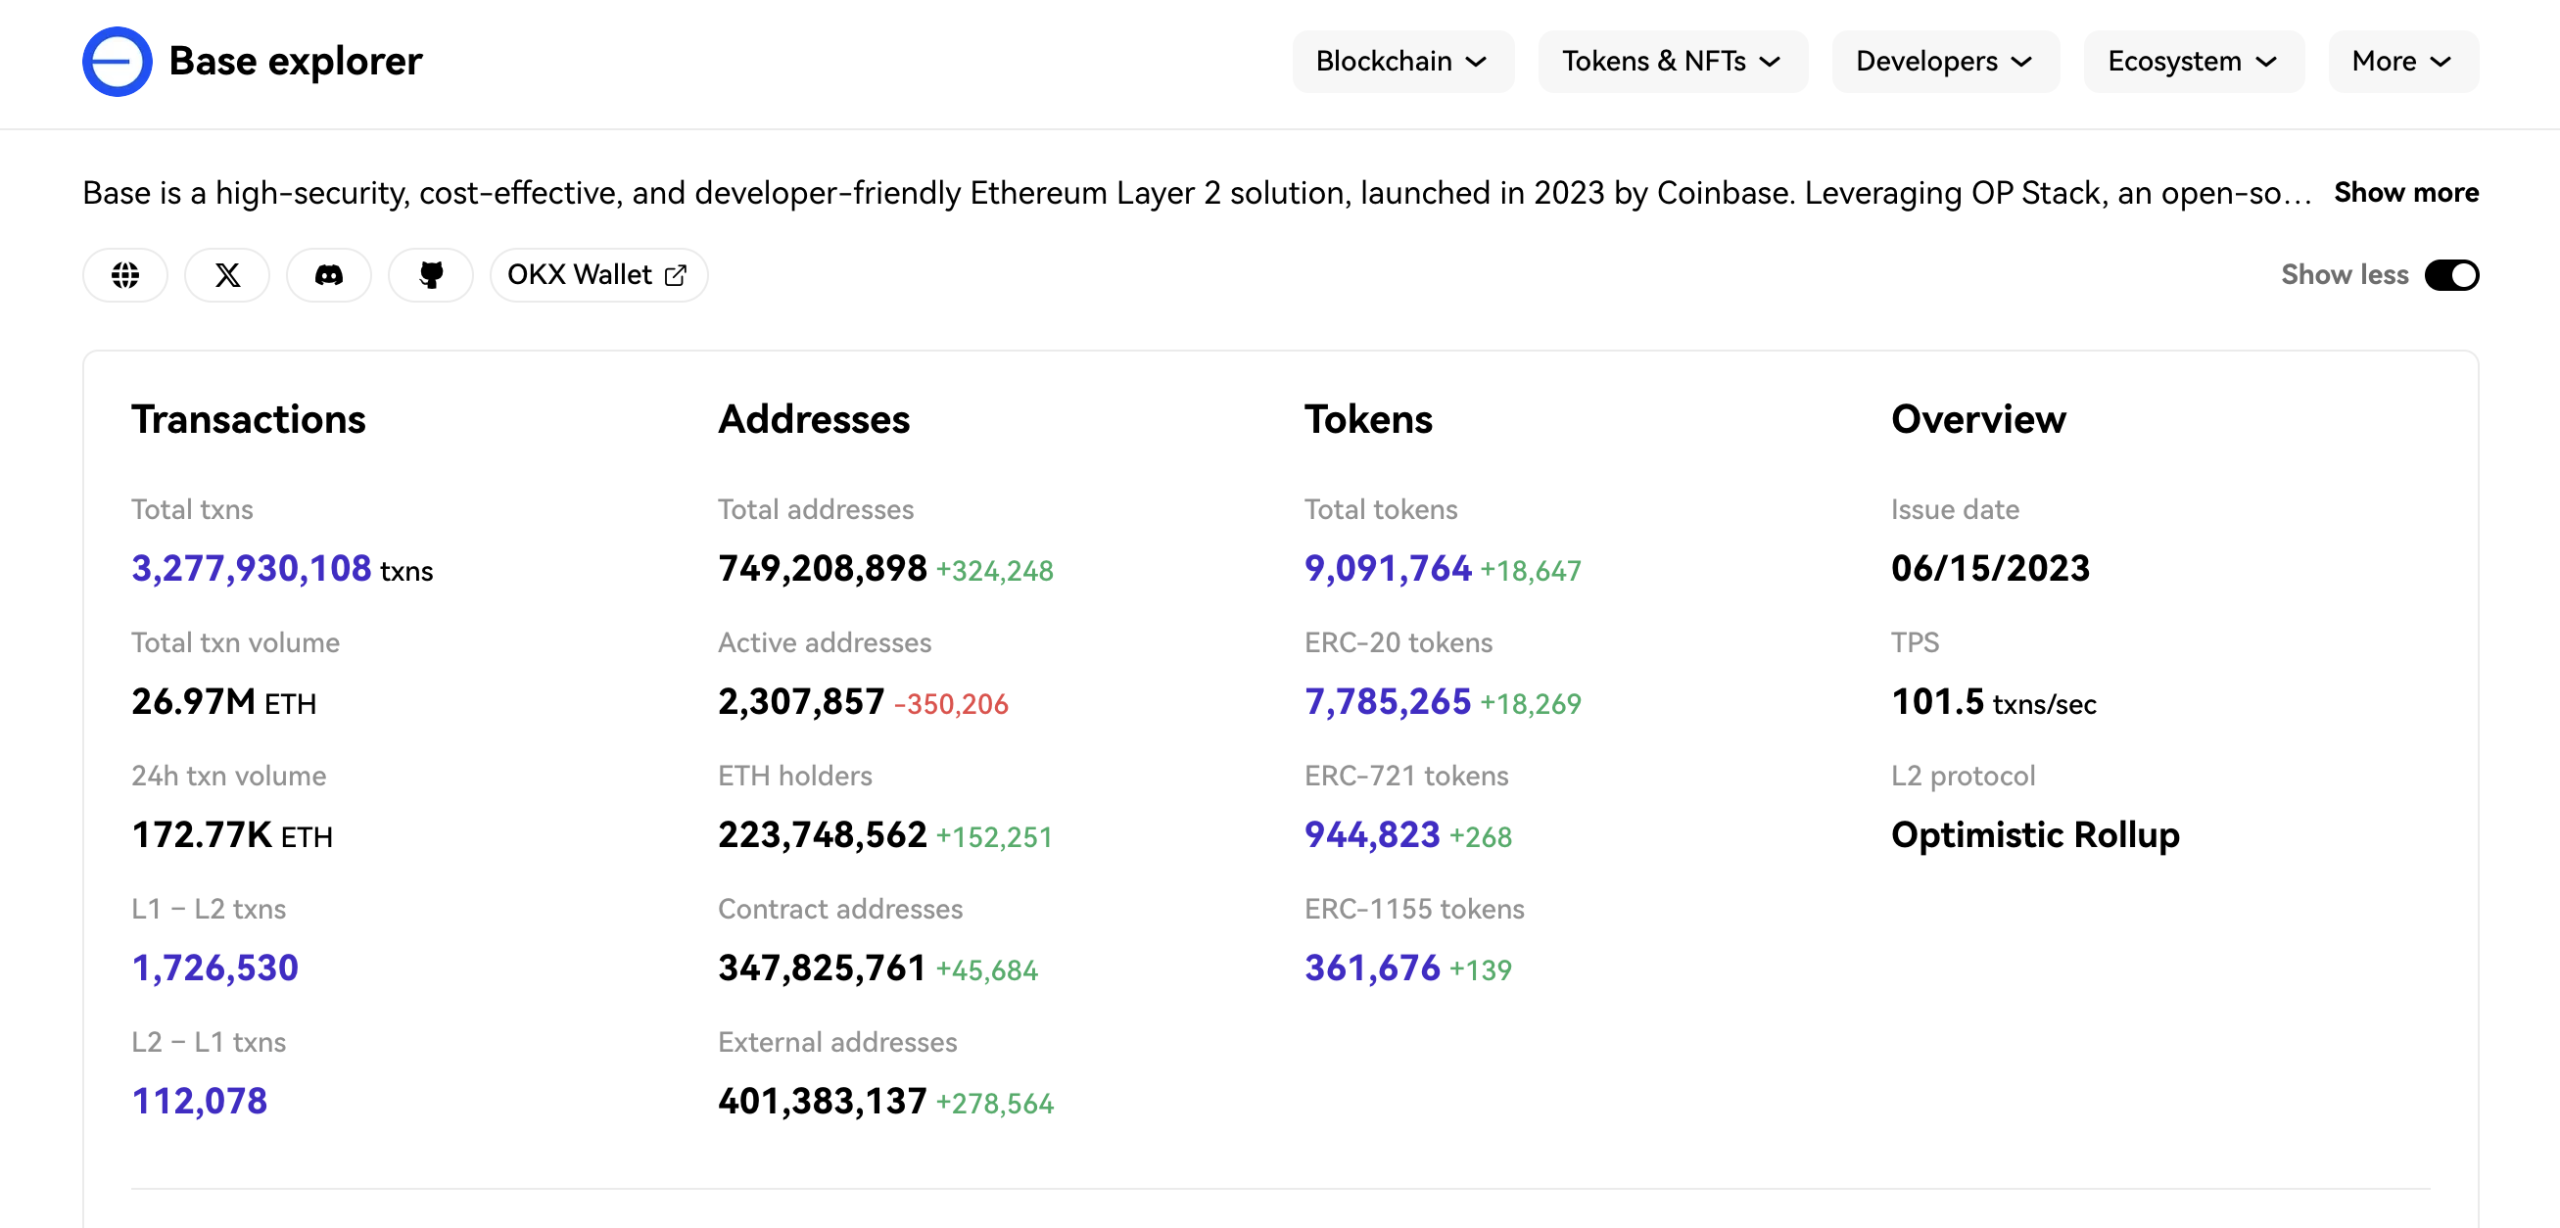Select the -350,206 active addresses change
This screenshot has width=2560, height=1228.
[x=951, y=704]
